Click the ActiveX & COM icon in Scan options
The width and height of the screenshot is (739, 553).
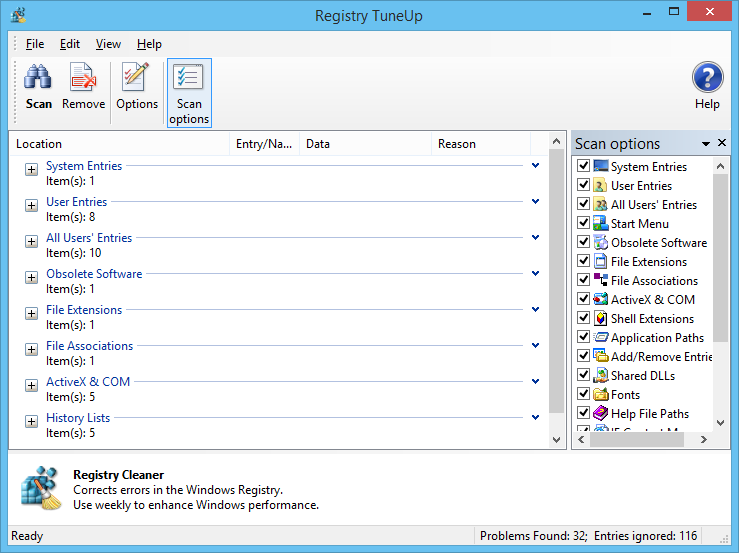pos(600,299)
